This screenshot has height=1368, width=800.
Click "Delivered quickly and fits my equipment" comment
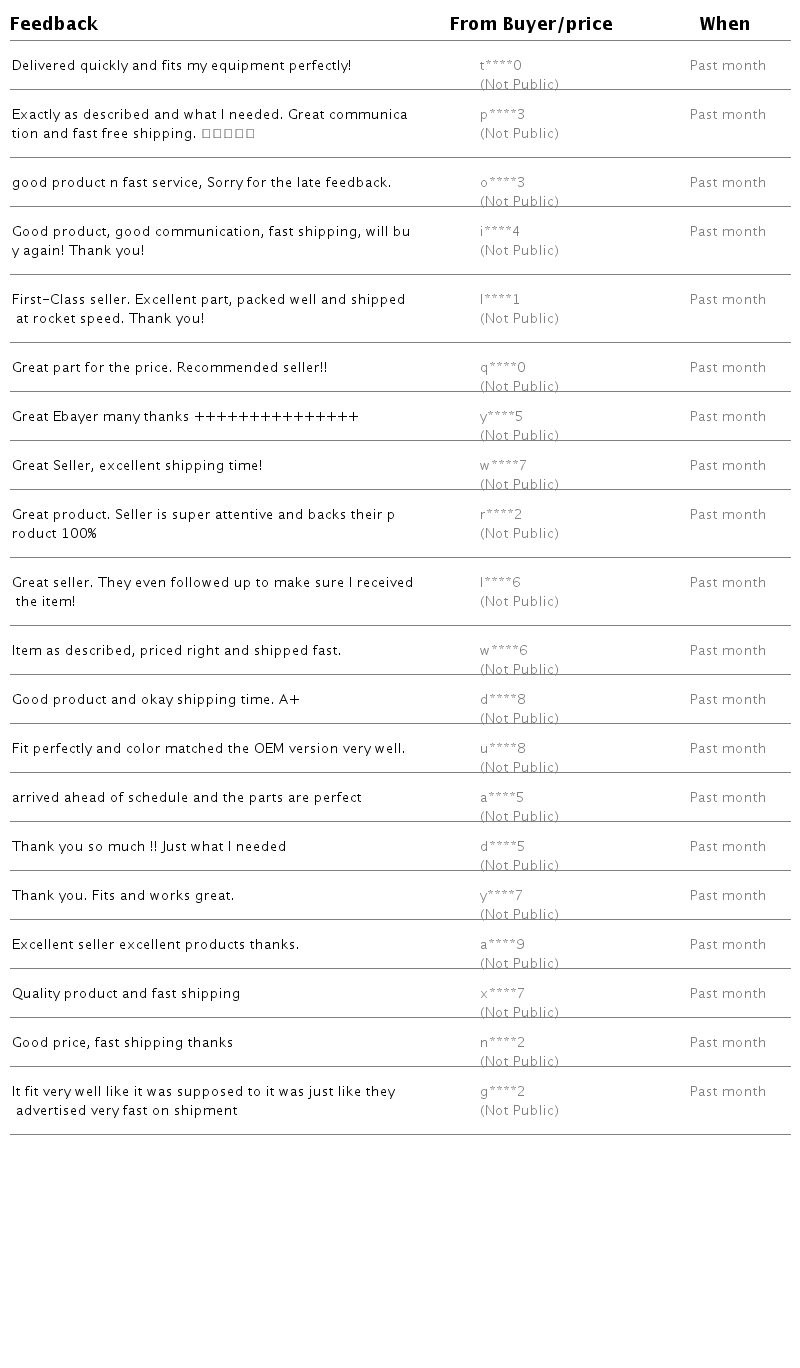point(181,66)
